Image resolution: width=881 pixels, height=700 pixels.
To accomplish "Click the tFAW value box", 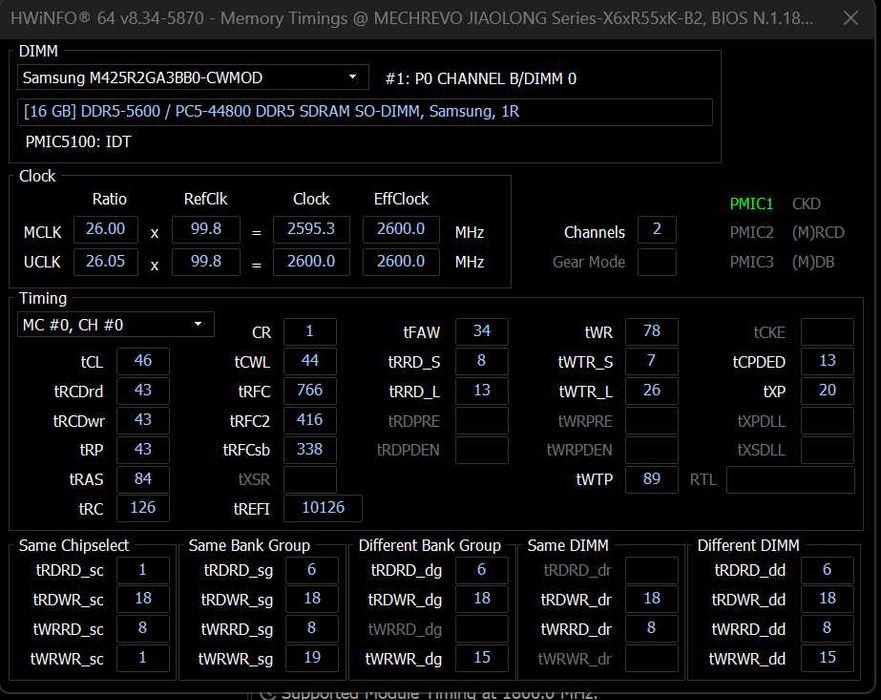I will tap(481, 331).
